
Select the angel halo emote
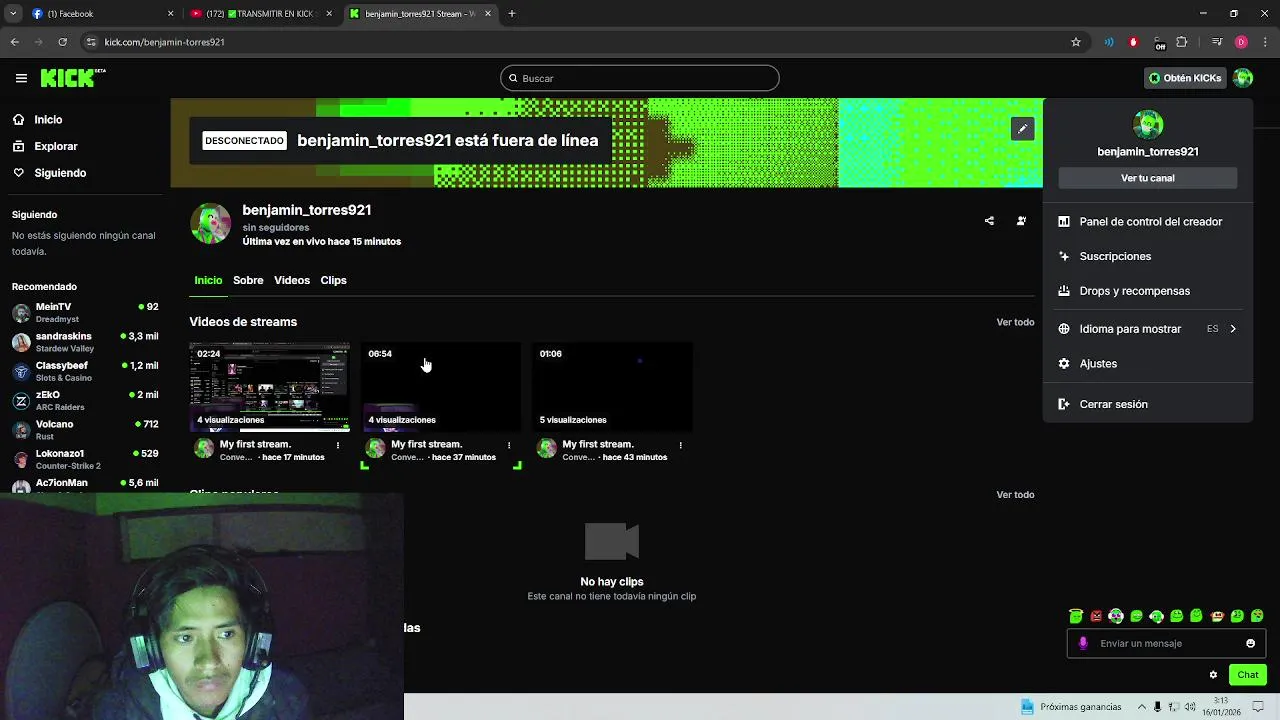click(1076, 616)
